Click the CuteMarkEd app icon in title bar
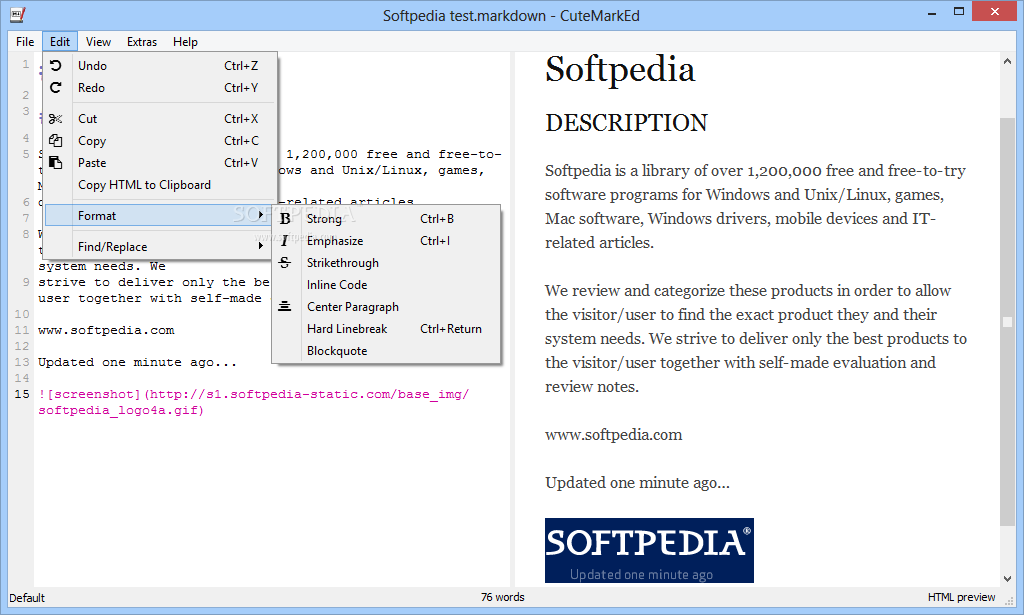Image resolution: width=1024 pixels, height=615 pixels. [x=18, y=14]
